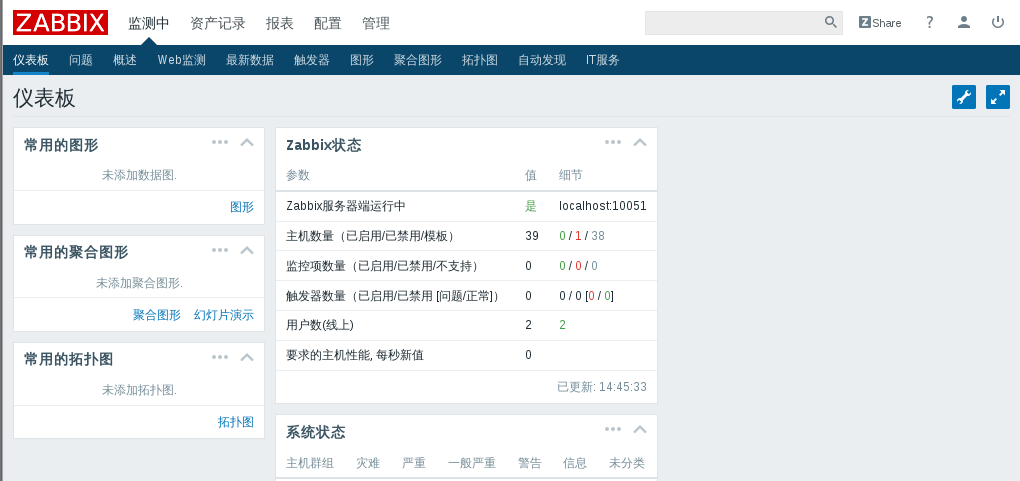Click the Zabbix服务器端运行中 row label

tap(345, 206)
